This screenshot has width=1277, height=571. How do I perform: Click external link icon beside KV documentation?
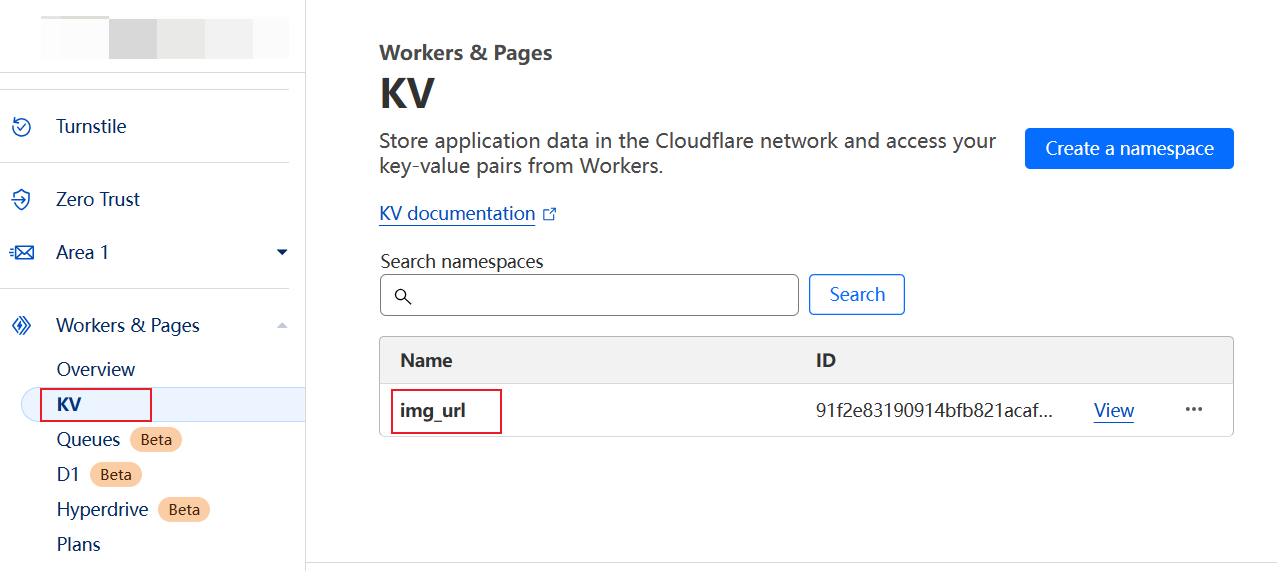tap(549, 214)
